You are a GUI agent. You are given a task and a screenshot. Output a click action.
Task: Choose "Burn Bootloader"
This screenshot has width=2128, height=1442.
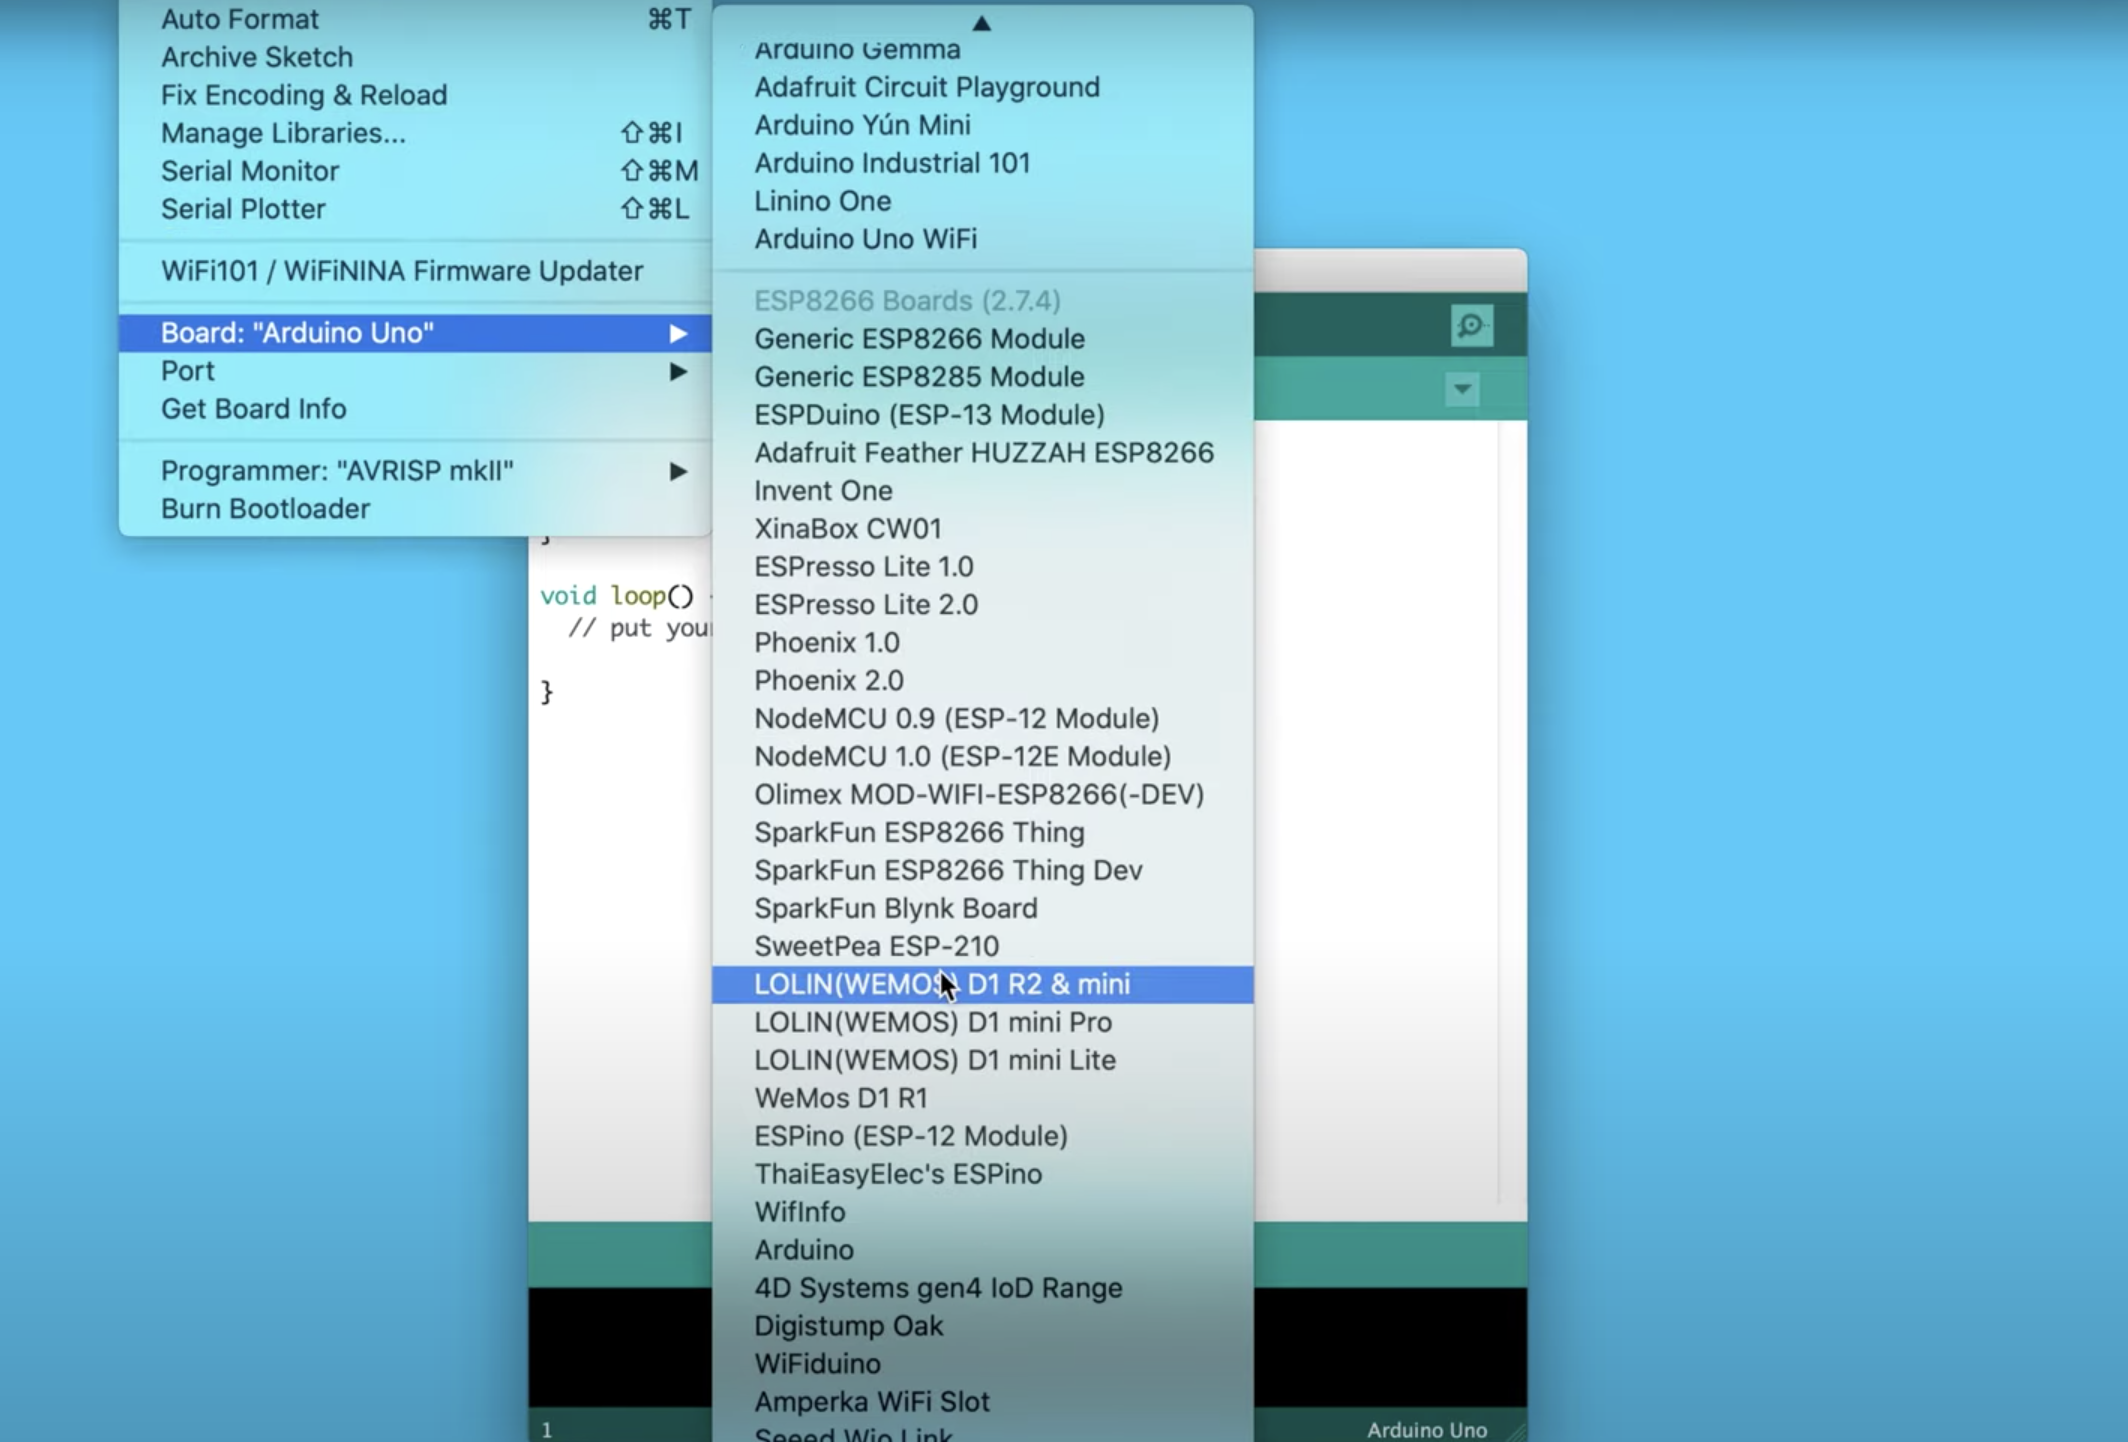[x=265, y=508]
